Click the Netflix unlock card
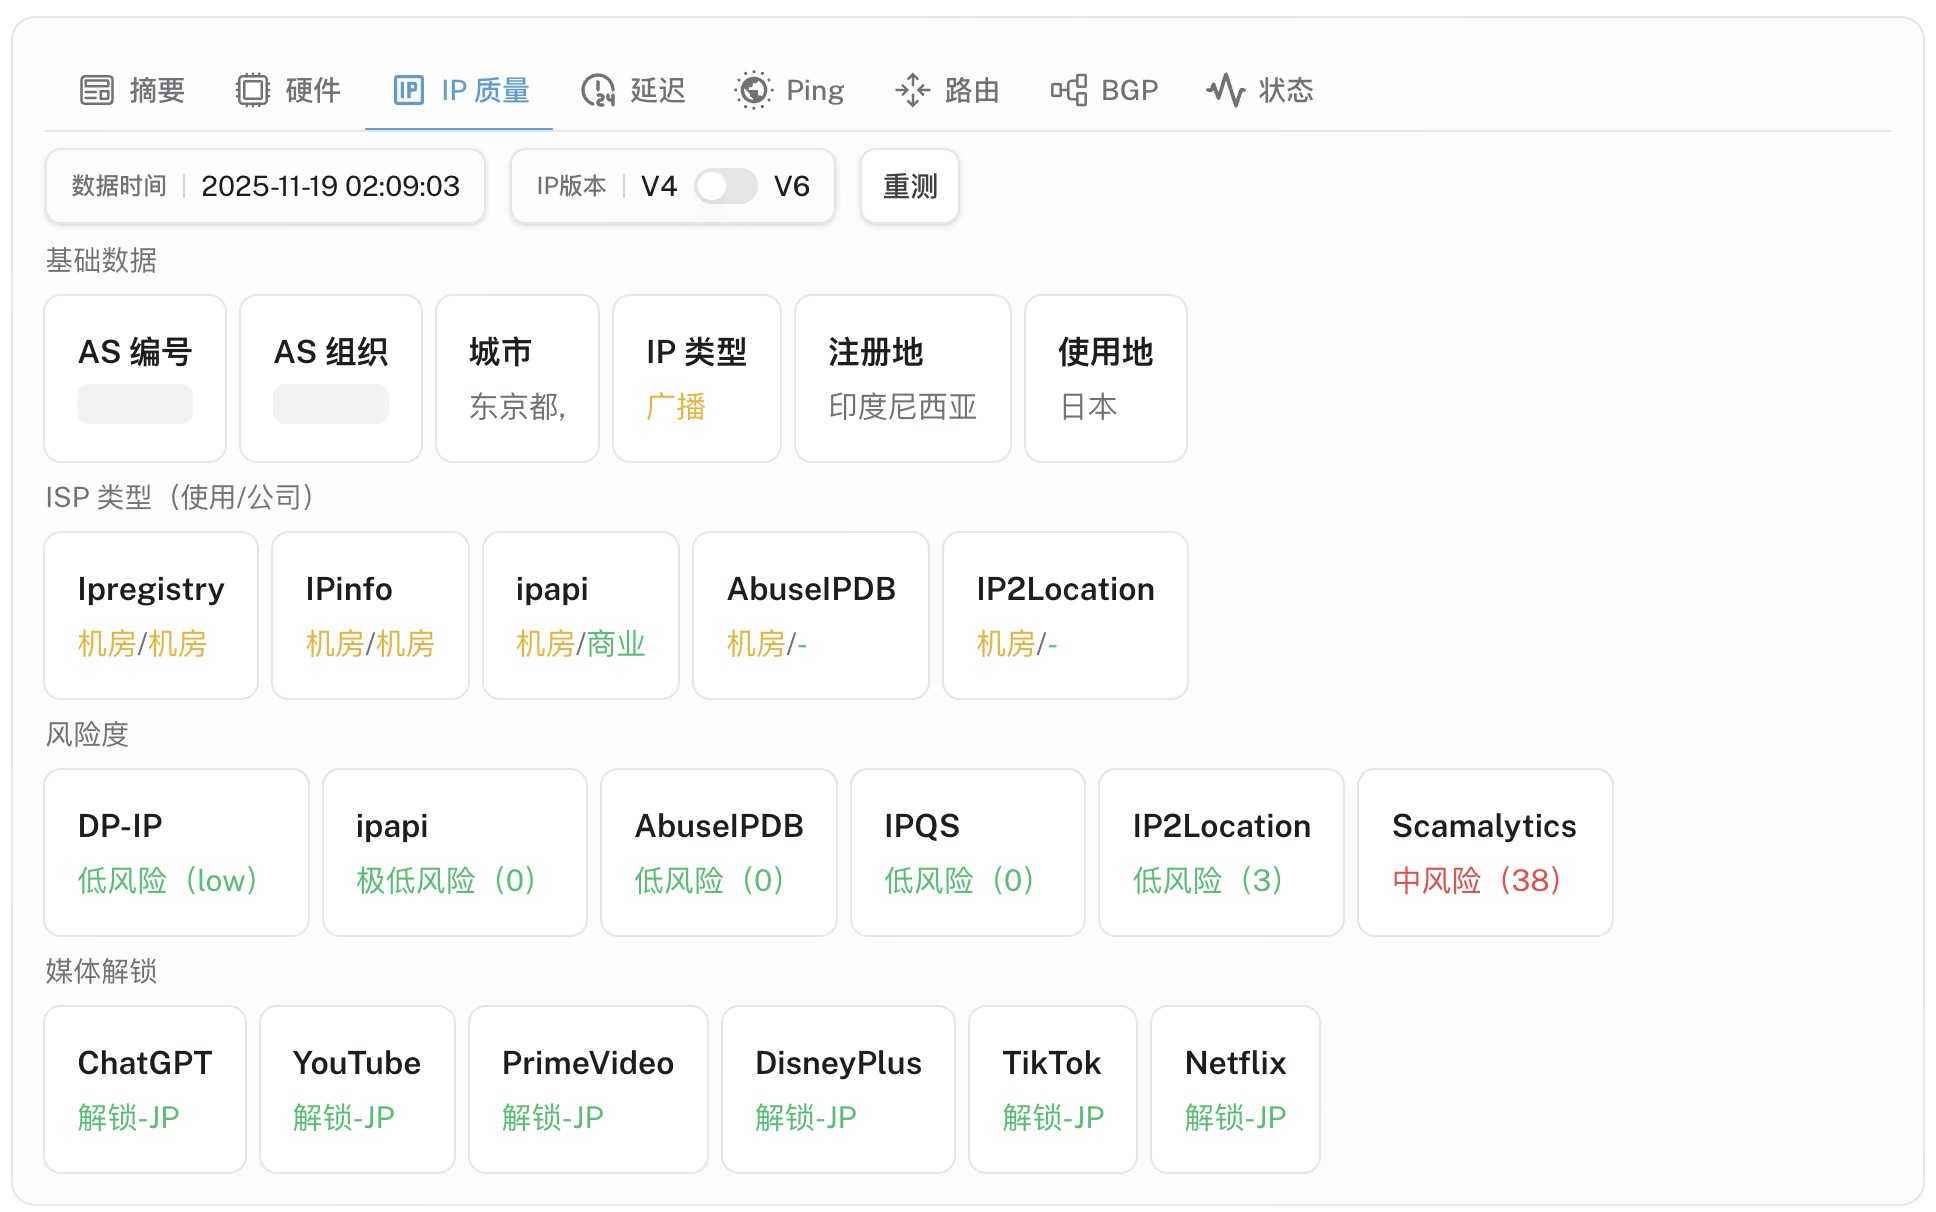This screenshot has height=1212, width=1936. point(1235,1089)
